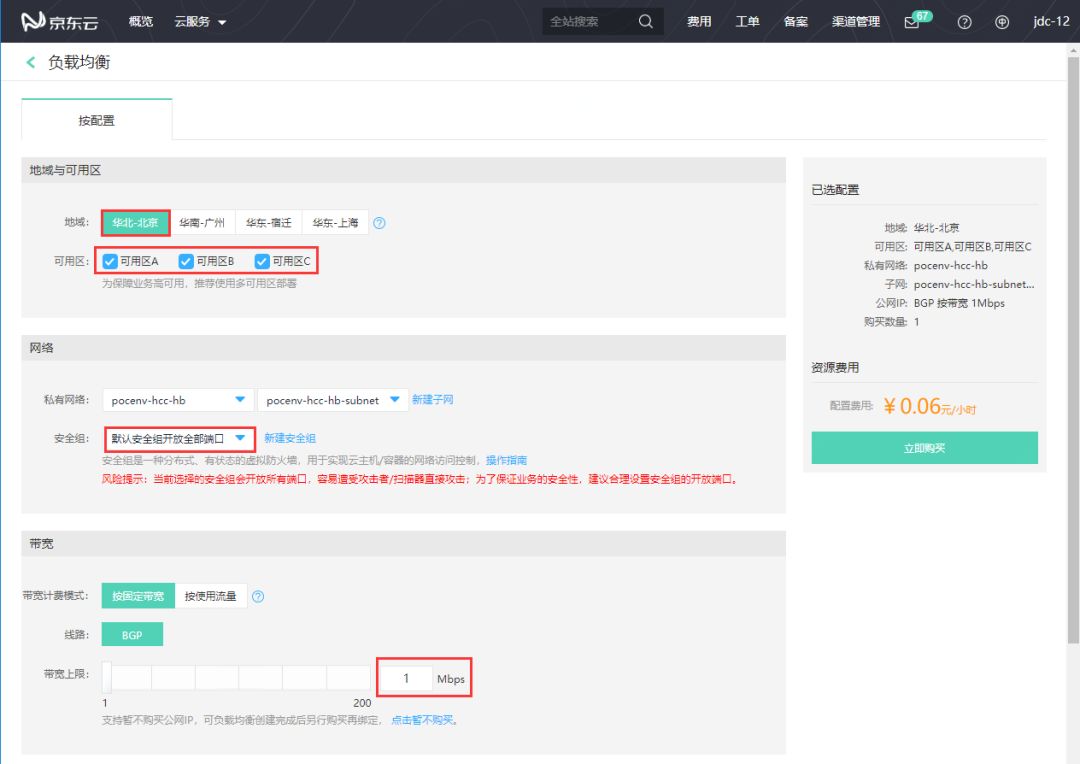Select the 华南-广州 region

[x=202, y=223]
